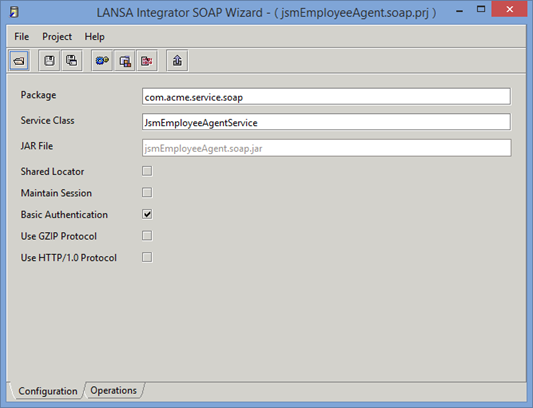533x408 pixels.
Task: Click the Save floppy disk icon
Action: click(x=49, y=61)
